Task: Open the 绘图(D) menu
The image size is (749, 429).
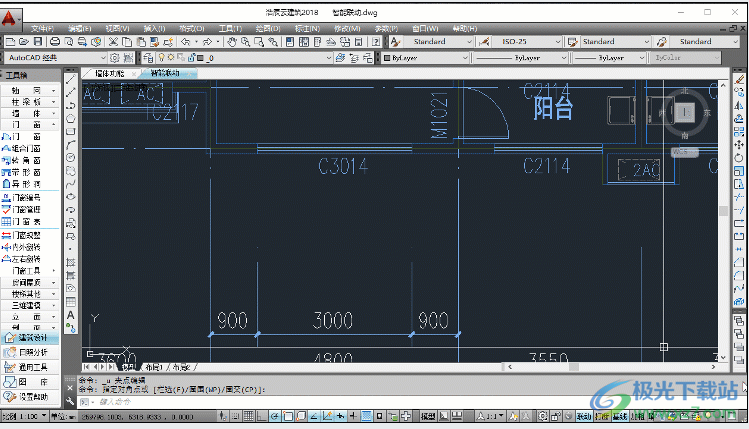Action: point(268,29)
